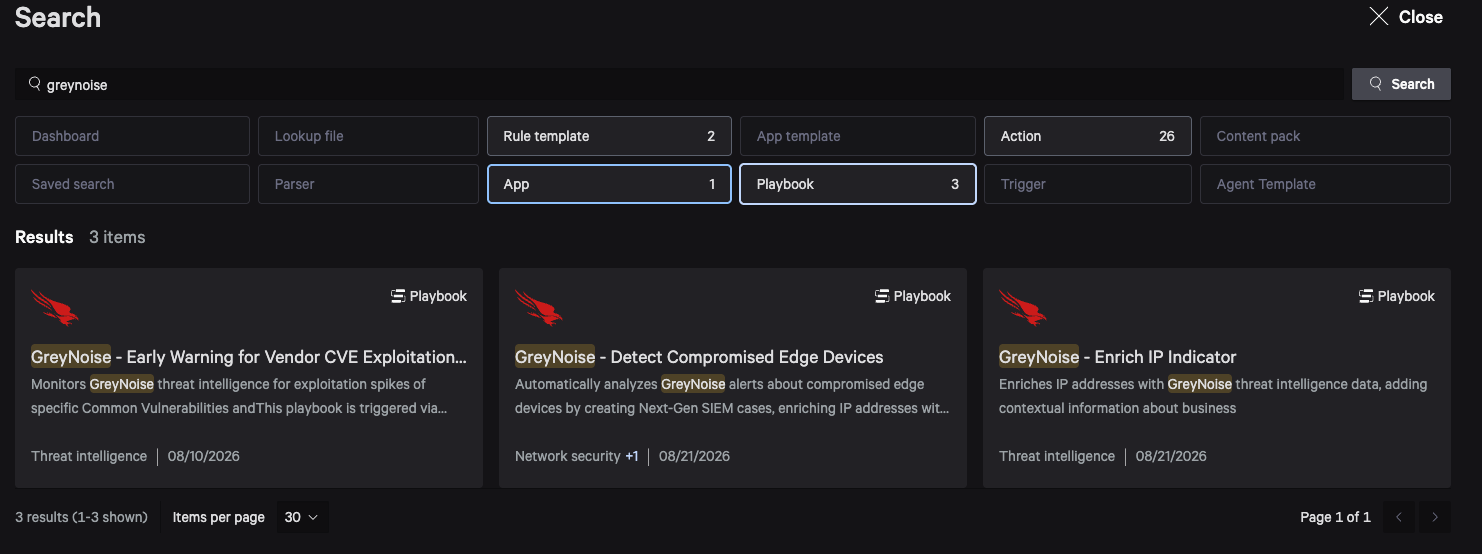Click Playbook type icon on Detect Compromised card
Screen dimensions: 1482x554
pos(882,296)
